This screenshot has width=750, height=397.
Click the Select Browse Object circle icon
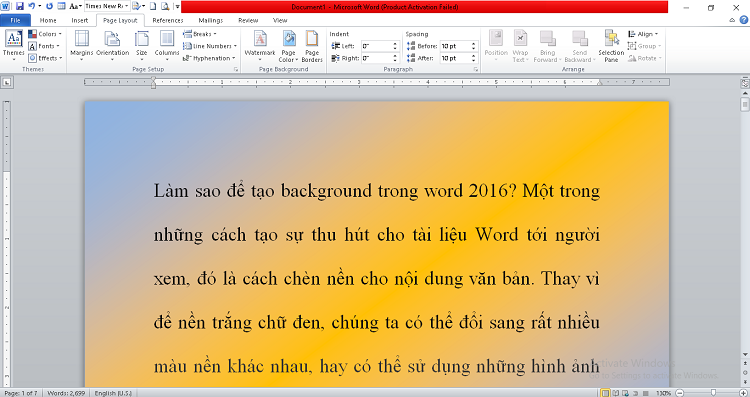pos(745,372)
